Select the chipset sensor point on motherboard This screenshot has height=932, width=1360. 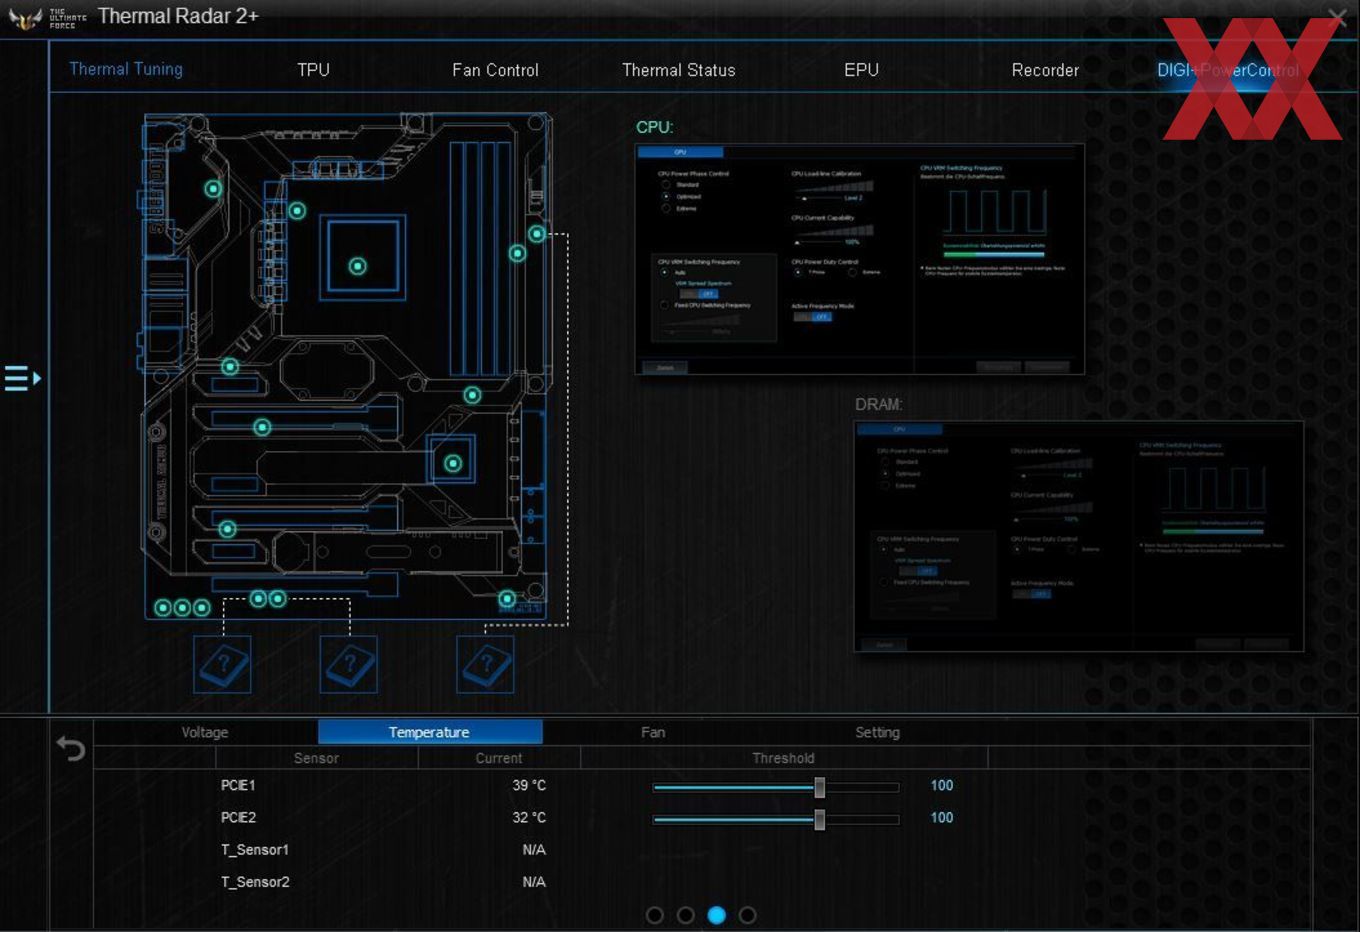[x=453, y=463]
